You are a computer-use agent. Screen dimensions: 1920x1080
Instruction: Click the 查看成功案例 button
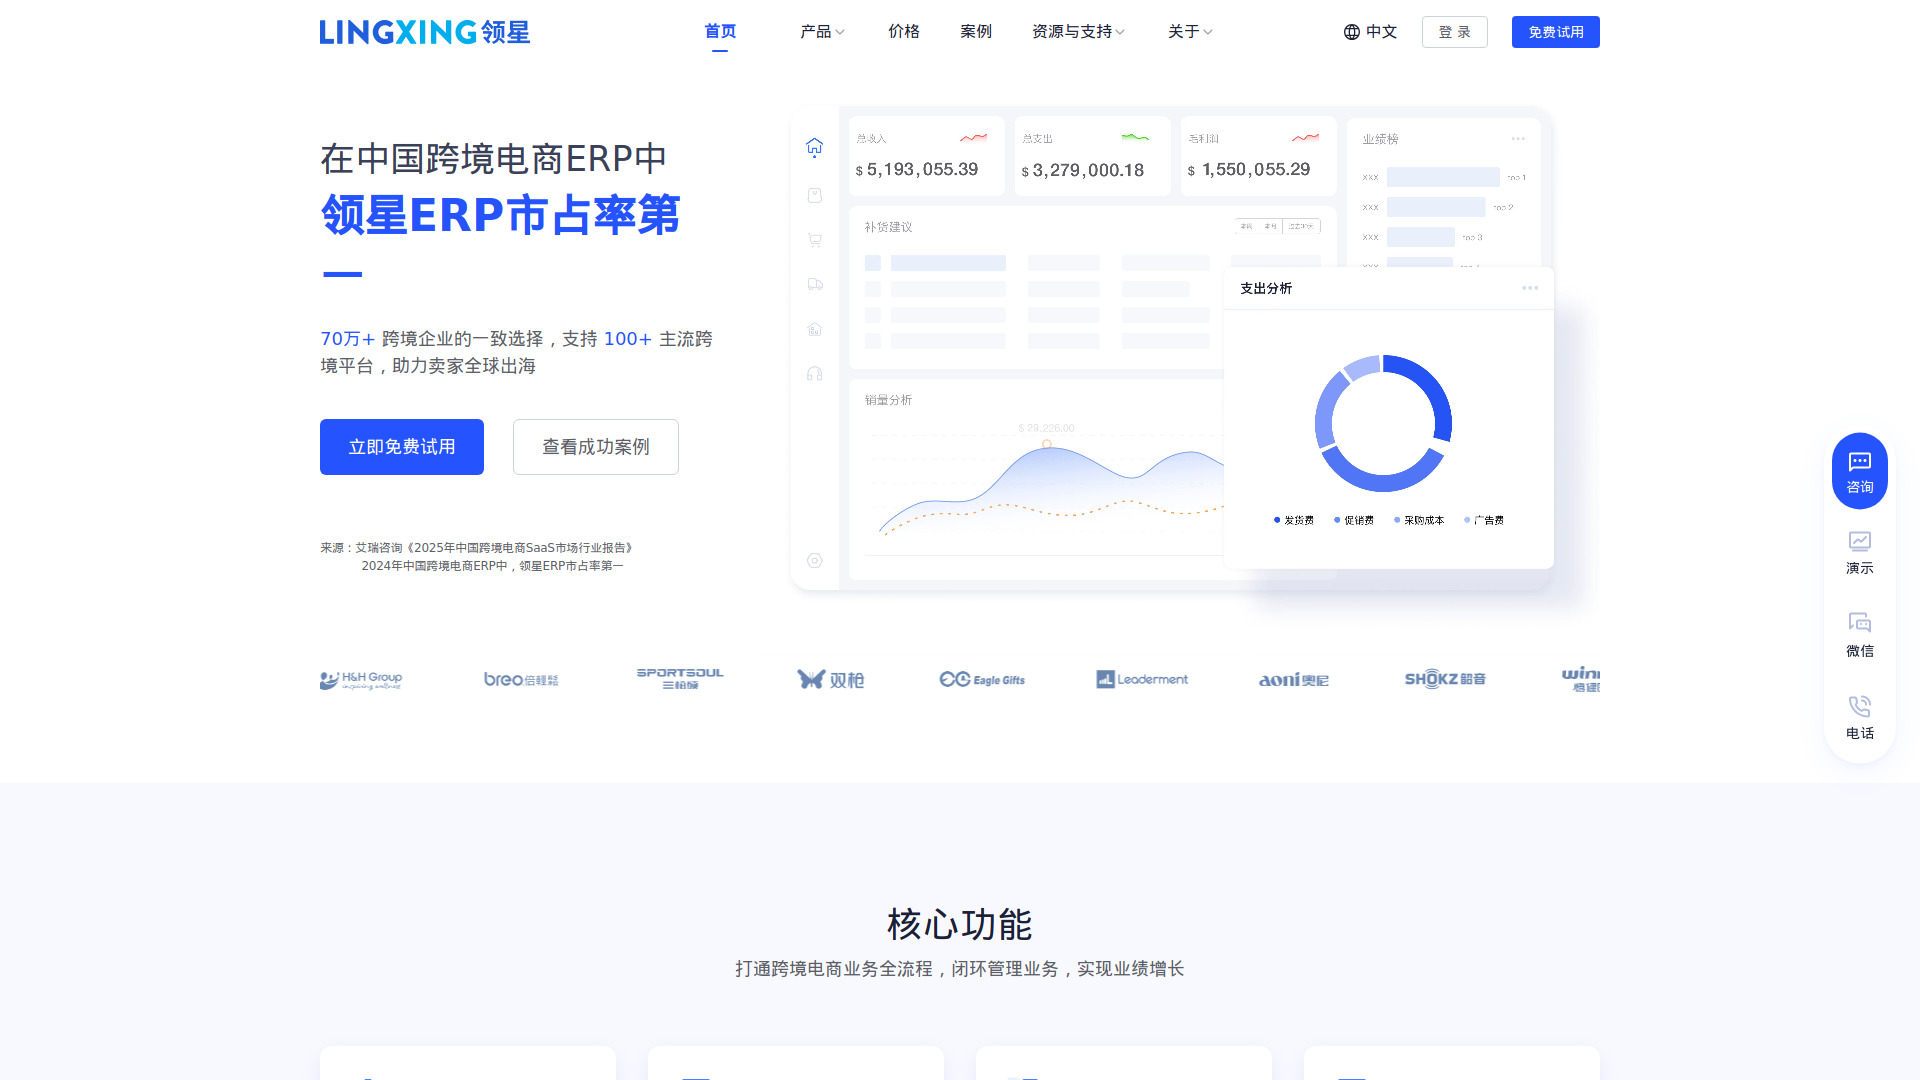[596, 447]
